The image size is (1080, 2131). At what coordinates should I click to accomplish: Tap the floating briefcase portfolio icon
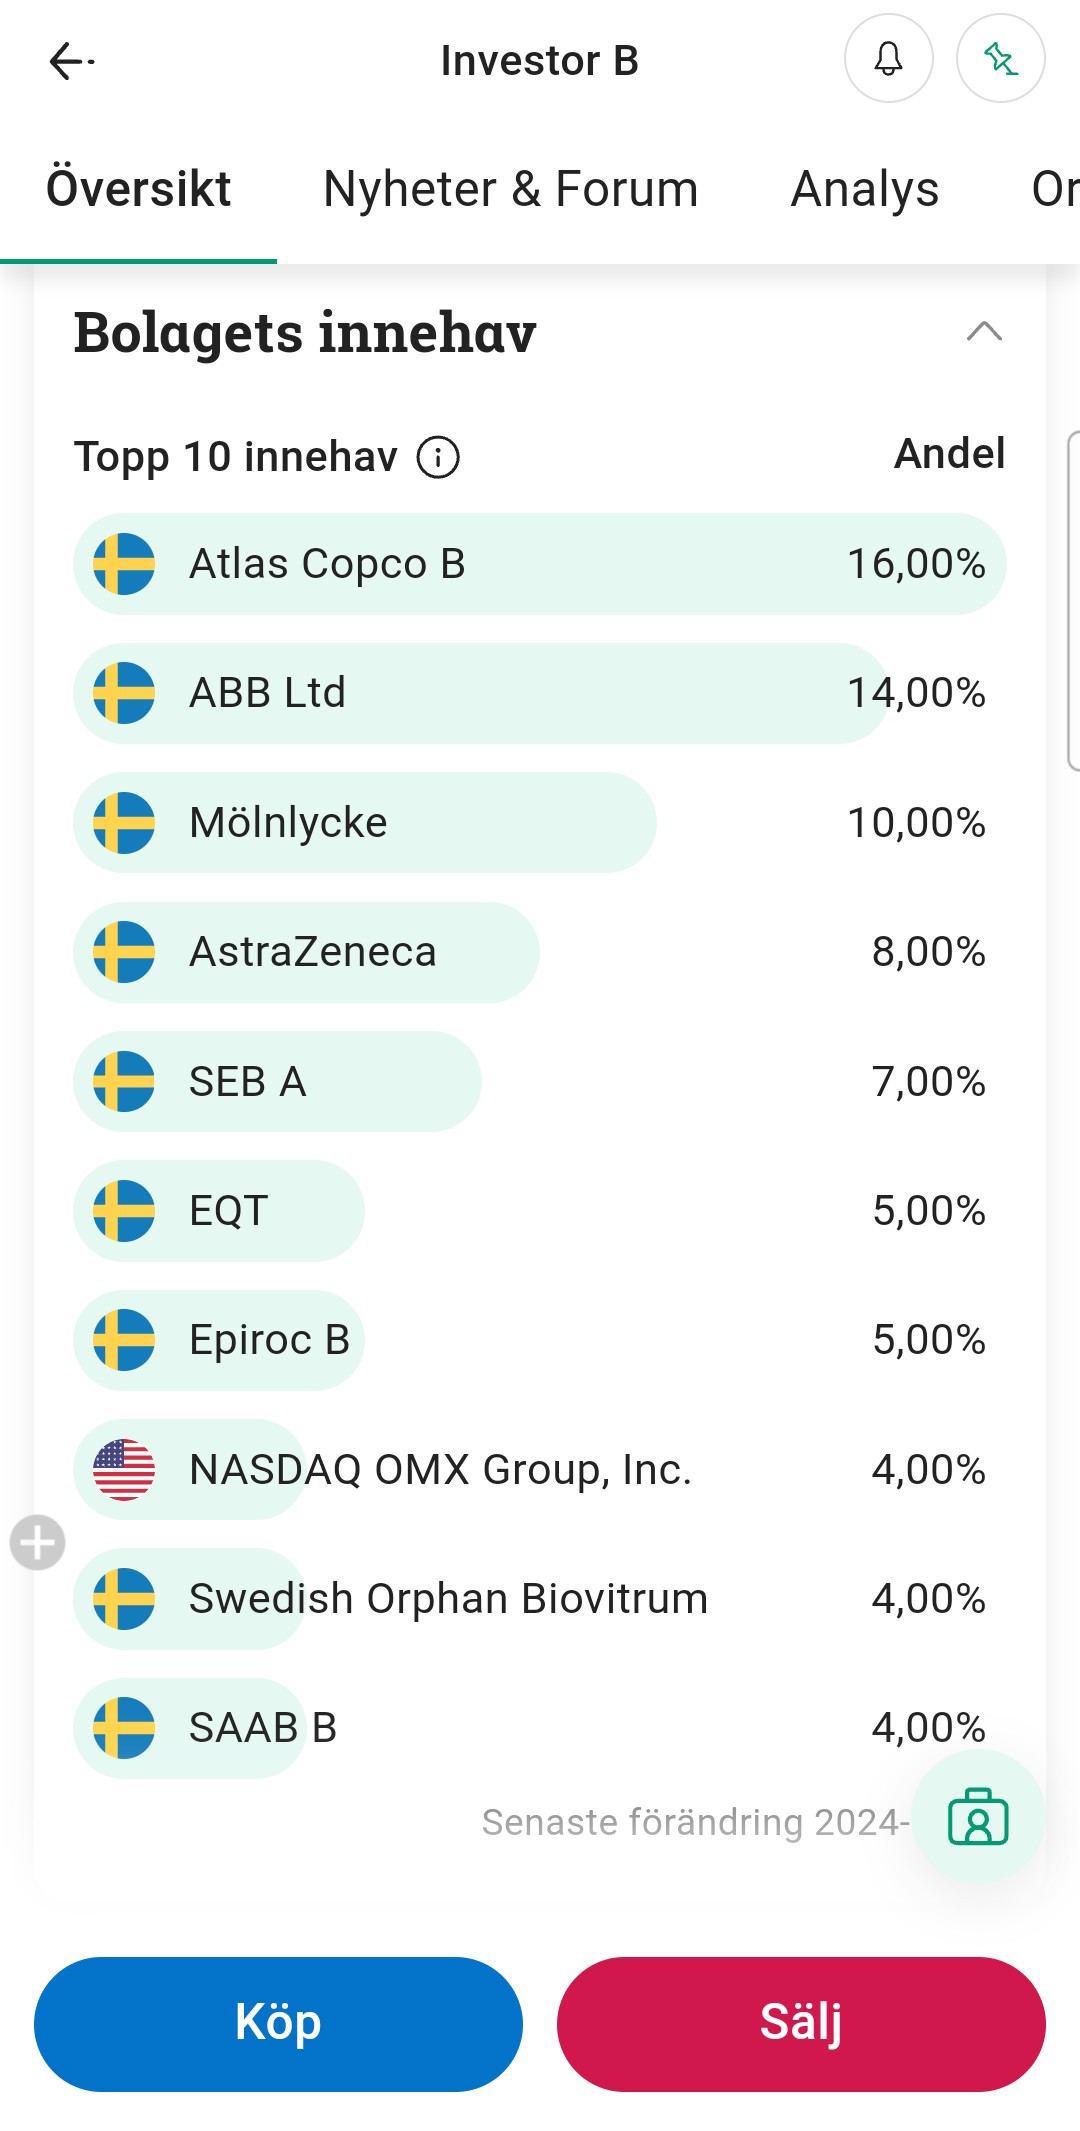click(978, 1817)
